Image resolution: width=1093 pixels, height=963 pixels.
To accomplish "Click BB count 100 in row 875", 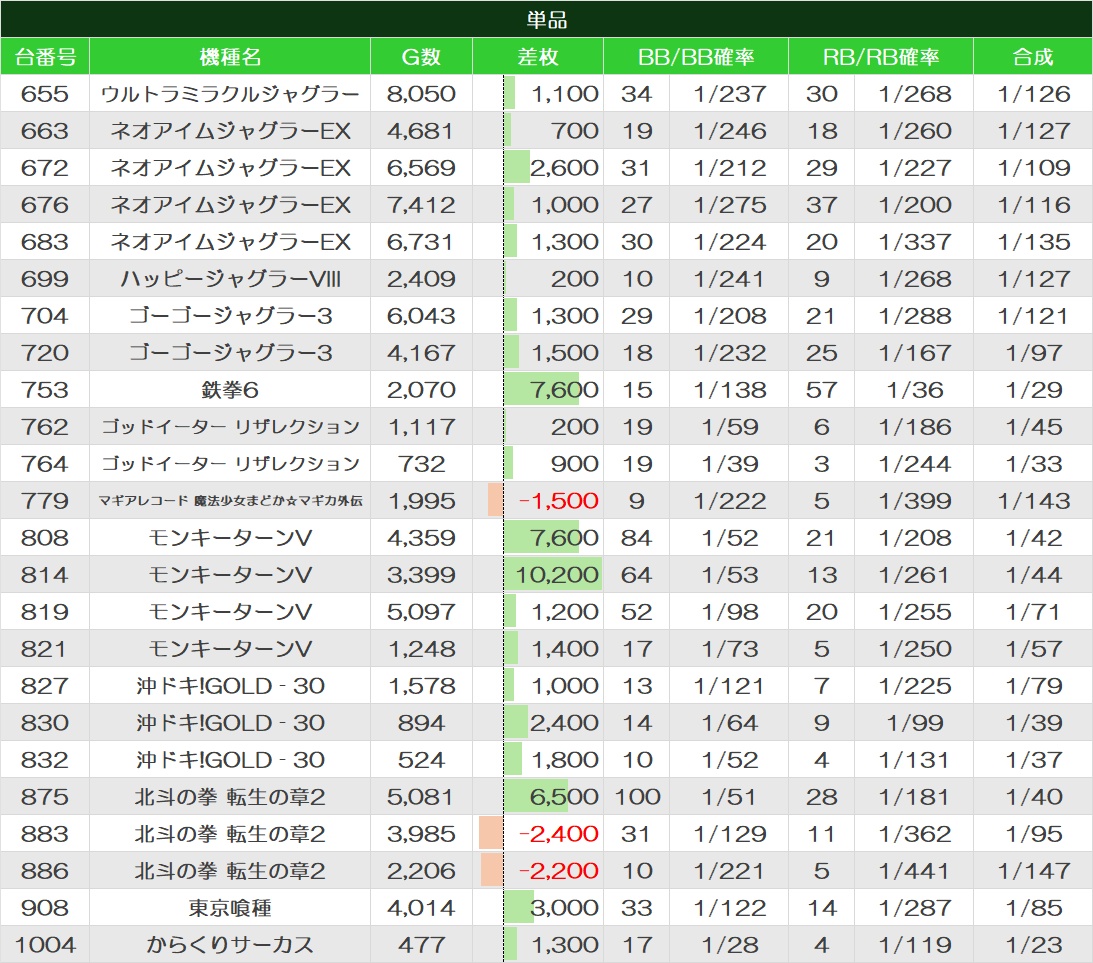I will [637, 796].
